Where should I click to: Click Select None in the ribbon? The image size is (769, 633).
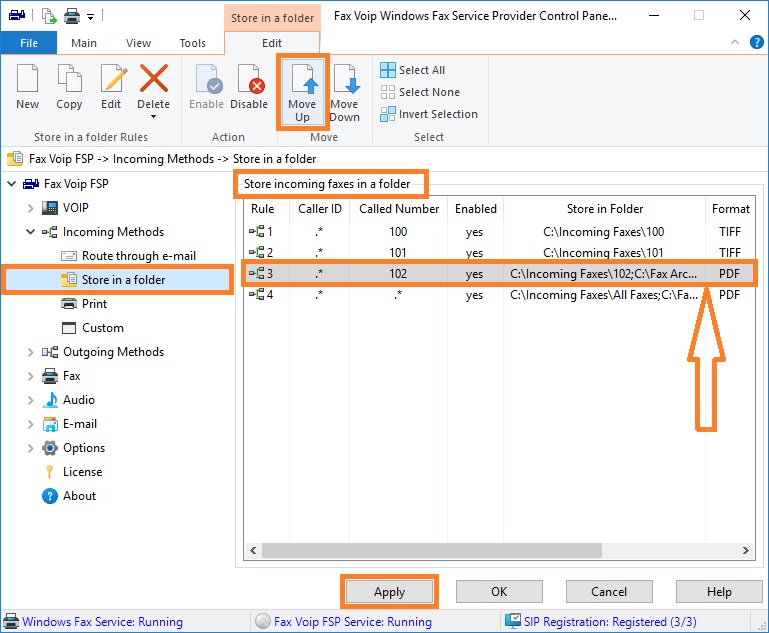click(420, 92)
